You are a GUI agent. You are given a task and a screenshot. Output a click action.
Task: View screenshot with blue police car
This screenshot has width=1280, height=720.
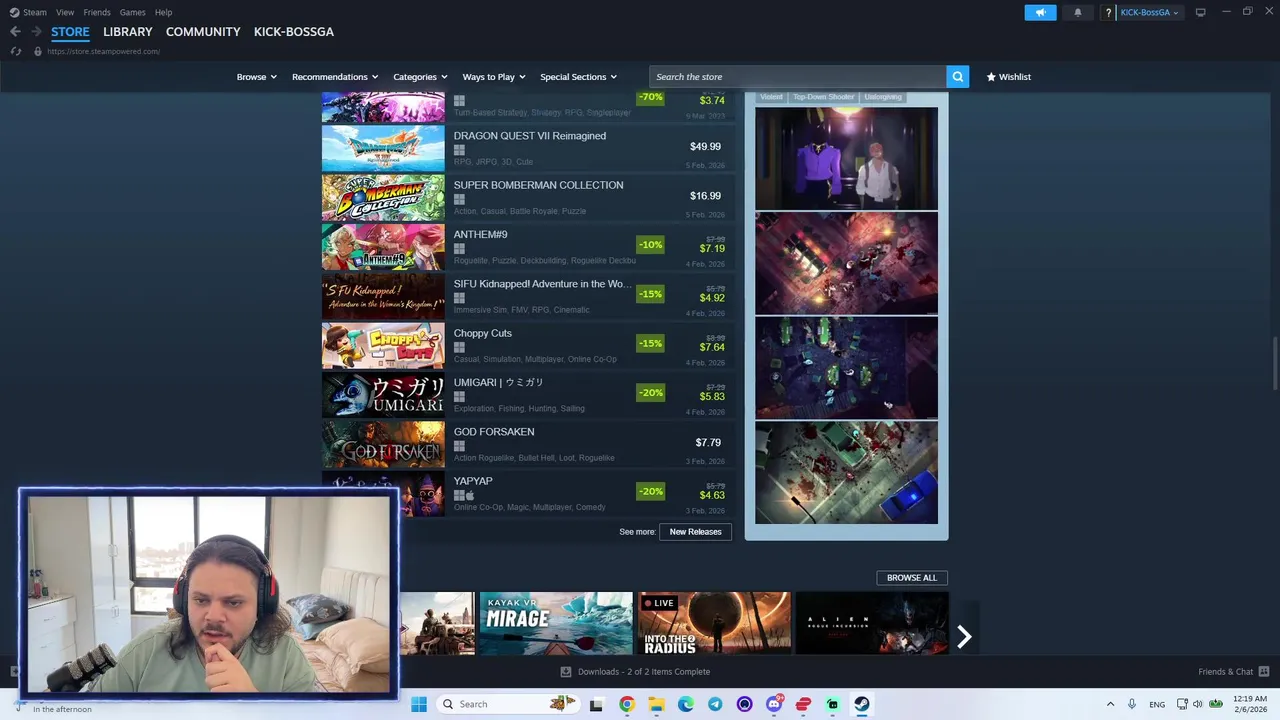(846, 473)
